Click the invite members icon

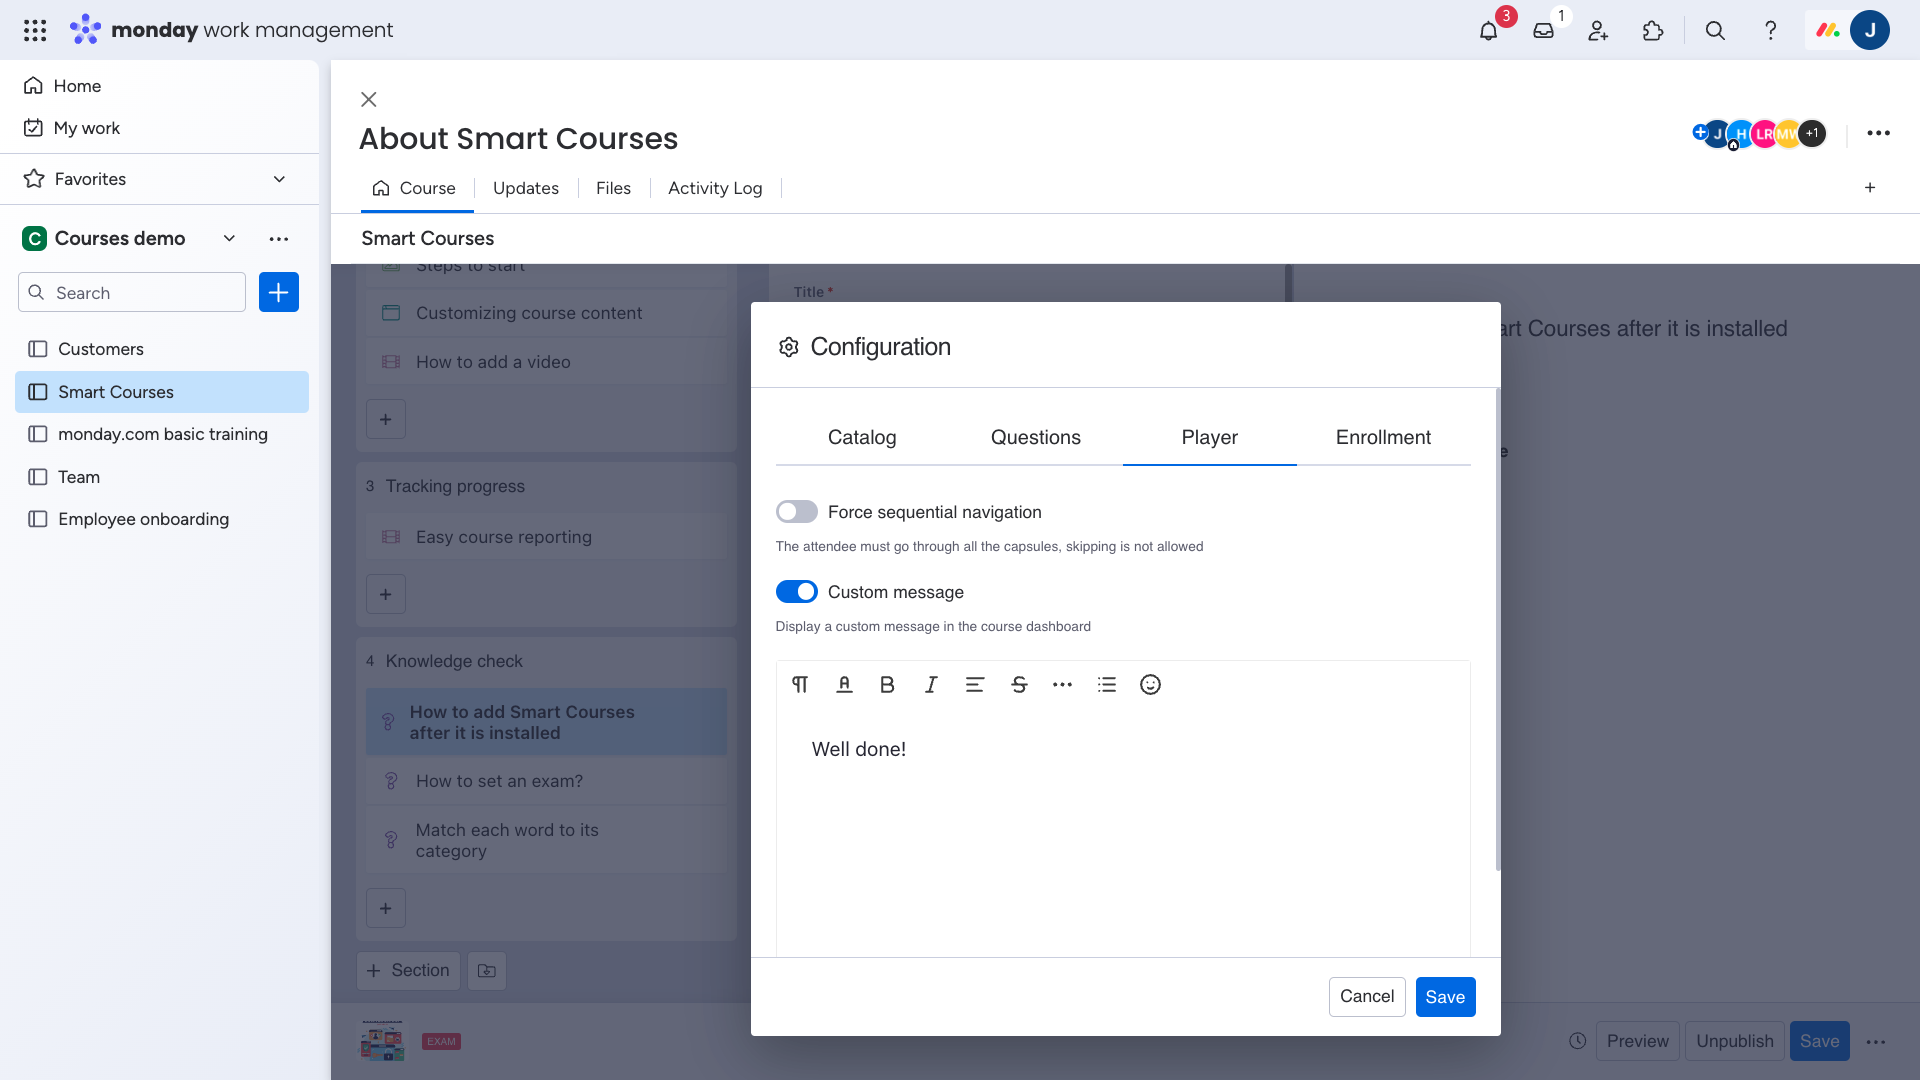(1598, 31)
